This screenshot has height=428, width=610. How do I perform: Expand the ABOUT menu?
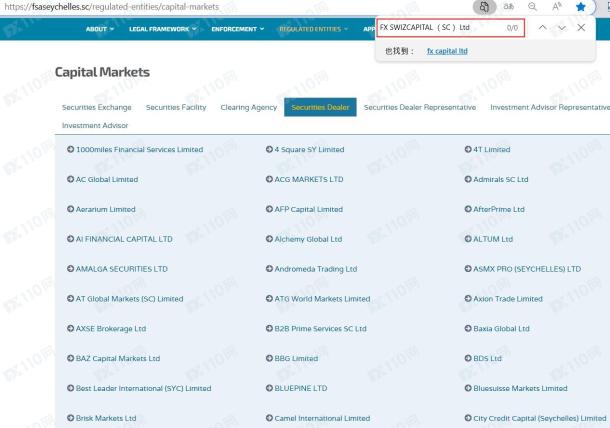[x=100, y=29]
